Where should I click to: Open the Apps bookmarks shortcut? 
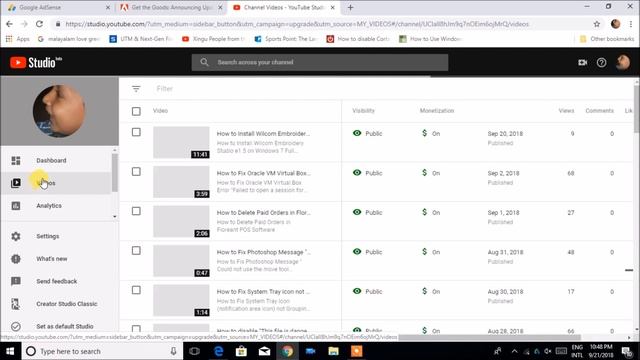coord(18,39)
